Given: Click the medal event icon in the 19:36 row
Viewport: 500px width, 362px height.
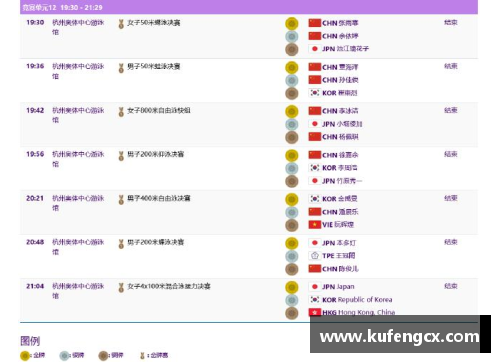Looking at the screenshot, I should pos(121,68).
